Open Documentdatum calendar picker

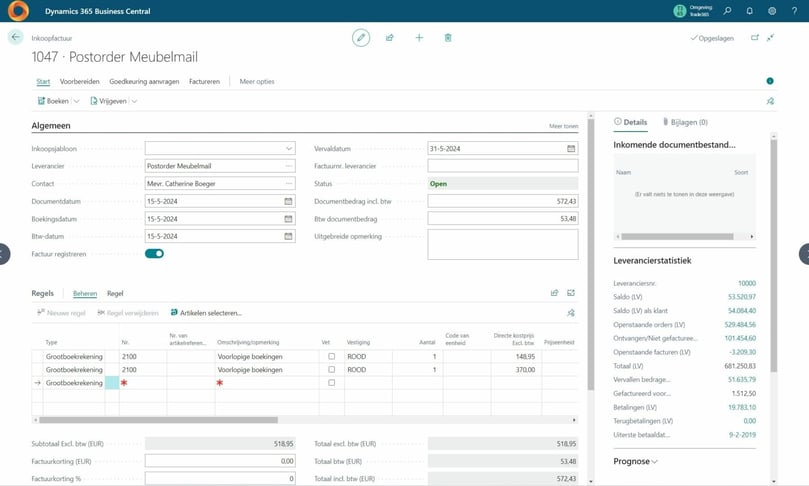288,201
